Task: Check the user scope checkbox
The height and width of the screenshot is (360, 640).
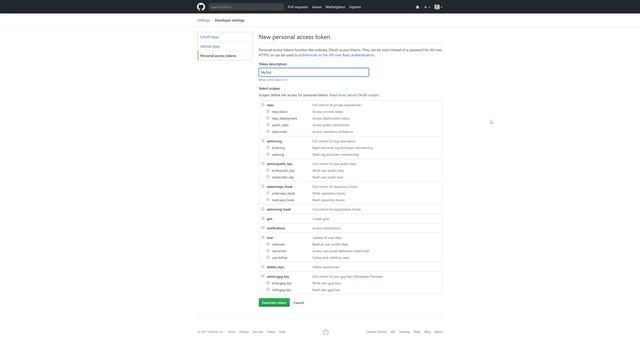Action: [263, 237]
